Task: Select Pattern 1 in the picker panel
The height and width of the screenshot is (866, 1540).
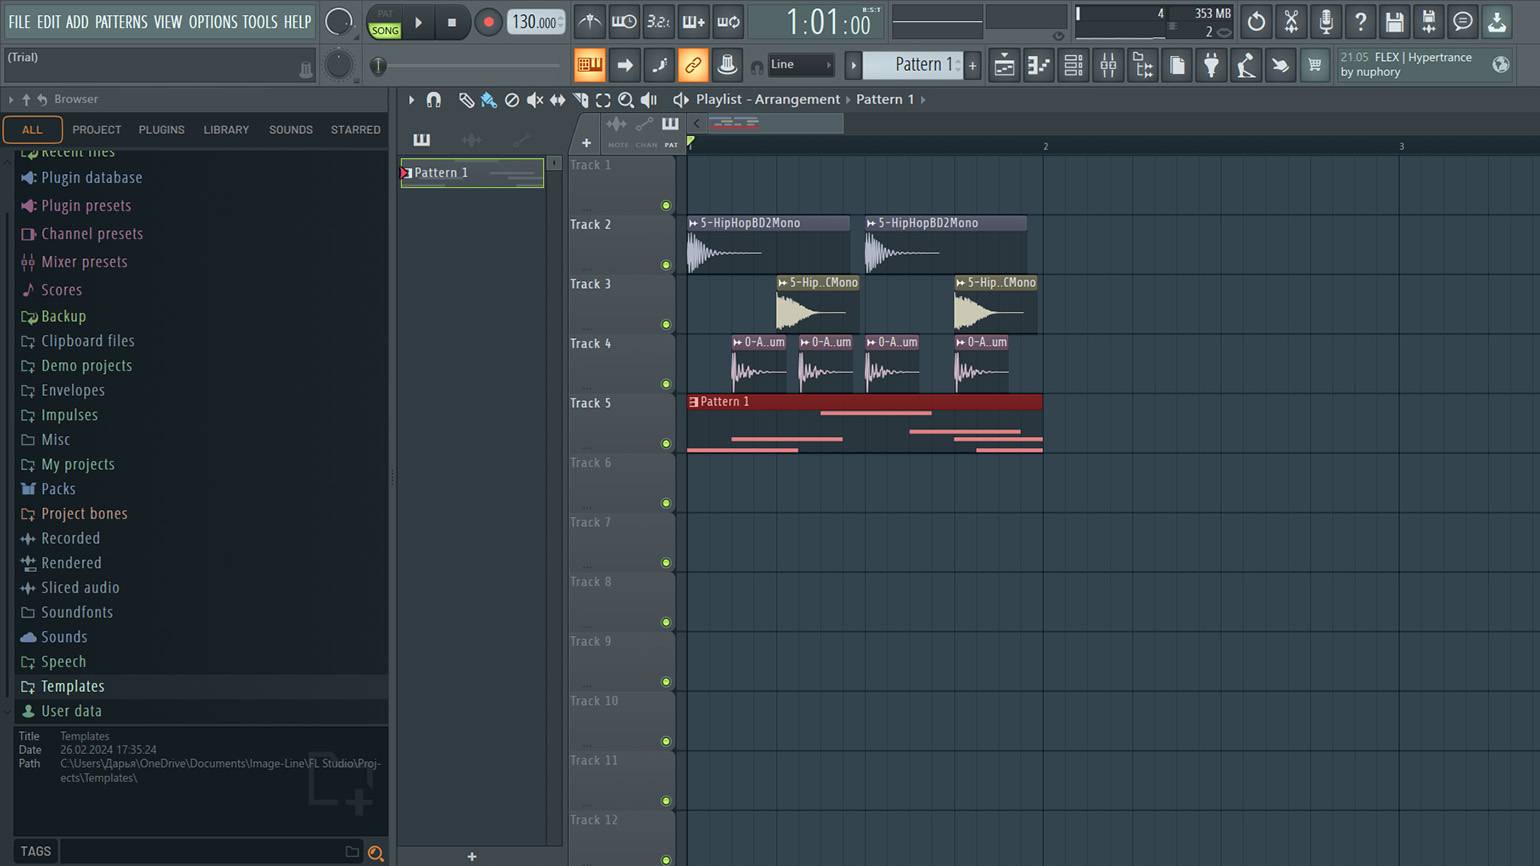Action: pos(472,173)
